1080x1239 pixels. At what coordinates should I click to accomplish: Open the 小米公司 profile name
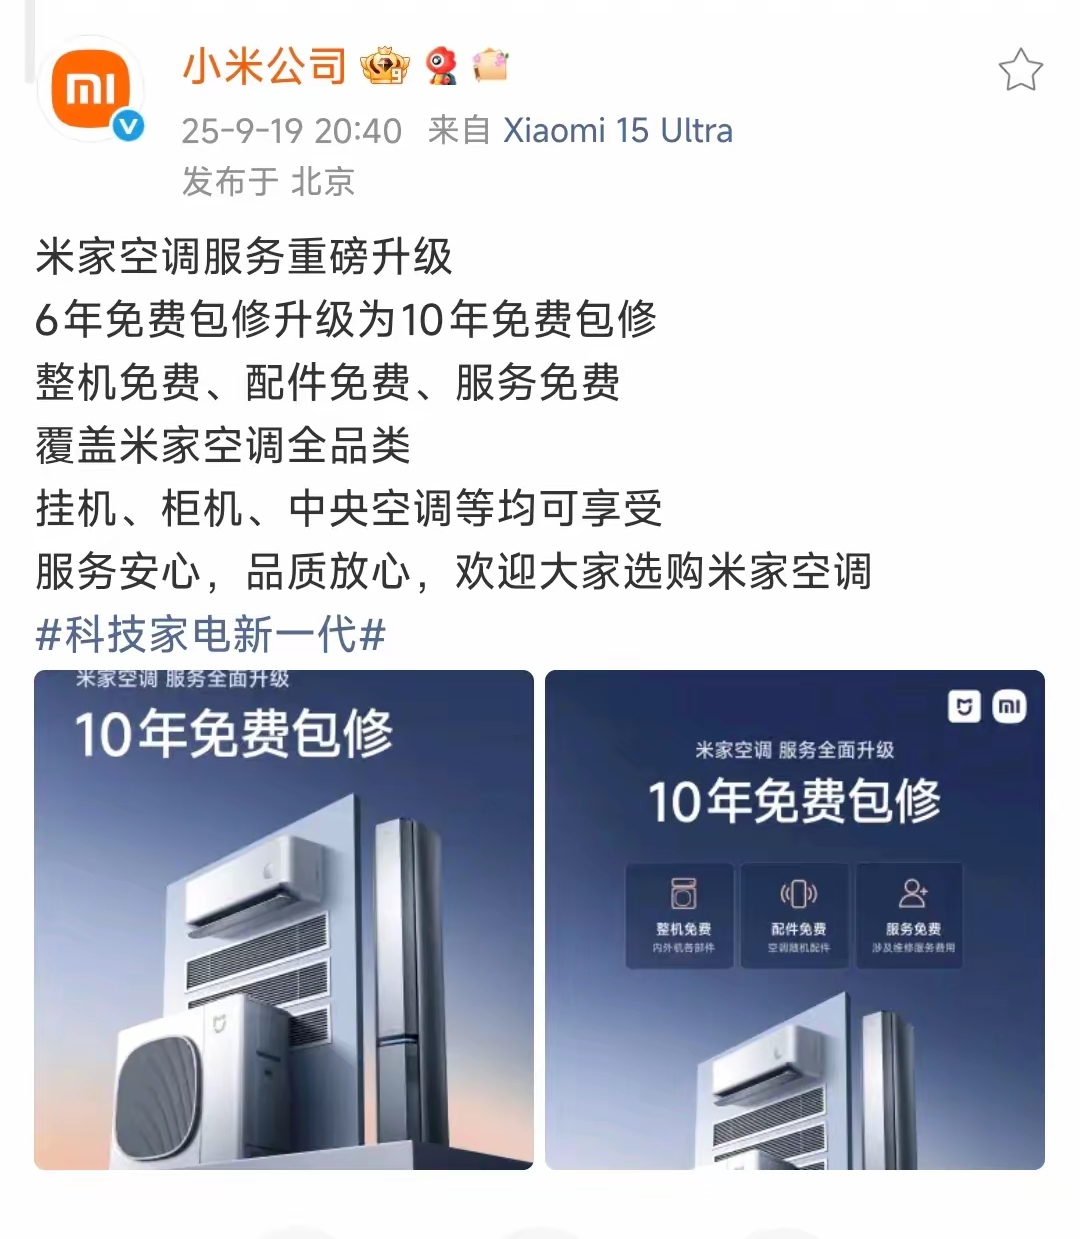[x=264, y=67]
